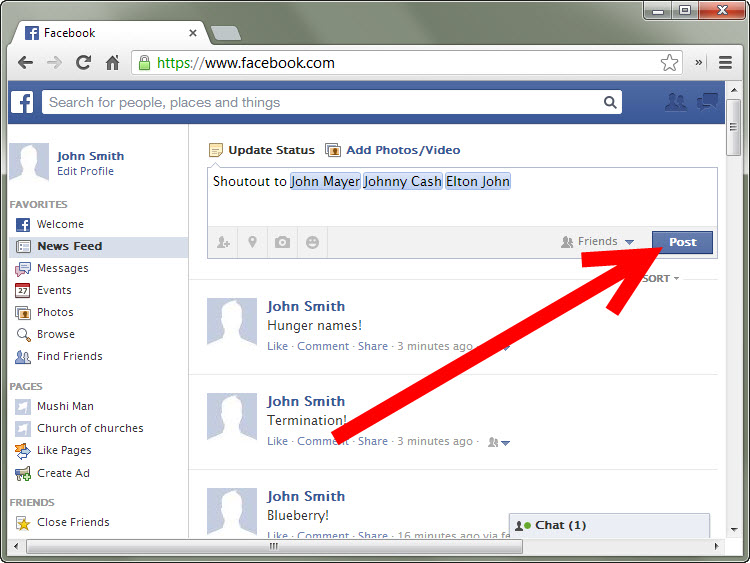Image resolution: width=750 pixels, height=563 pixels.
Task: Open messages icon in Facebook header
Action: (x=707, y=102)
